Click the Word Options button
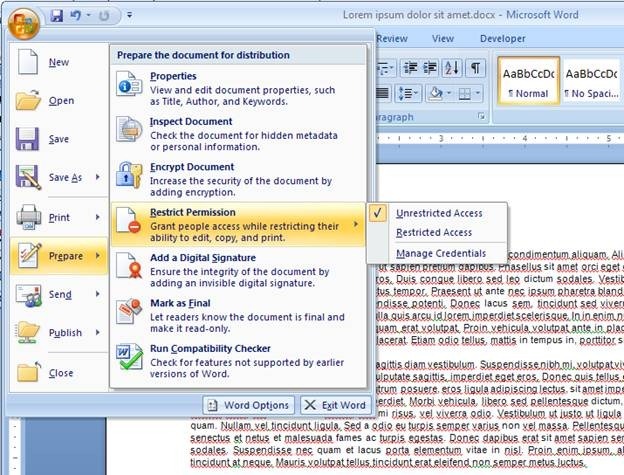The height and width of the screenshot is (475, 624). [249, 405]
